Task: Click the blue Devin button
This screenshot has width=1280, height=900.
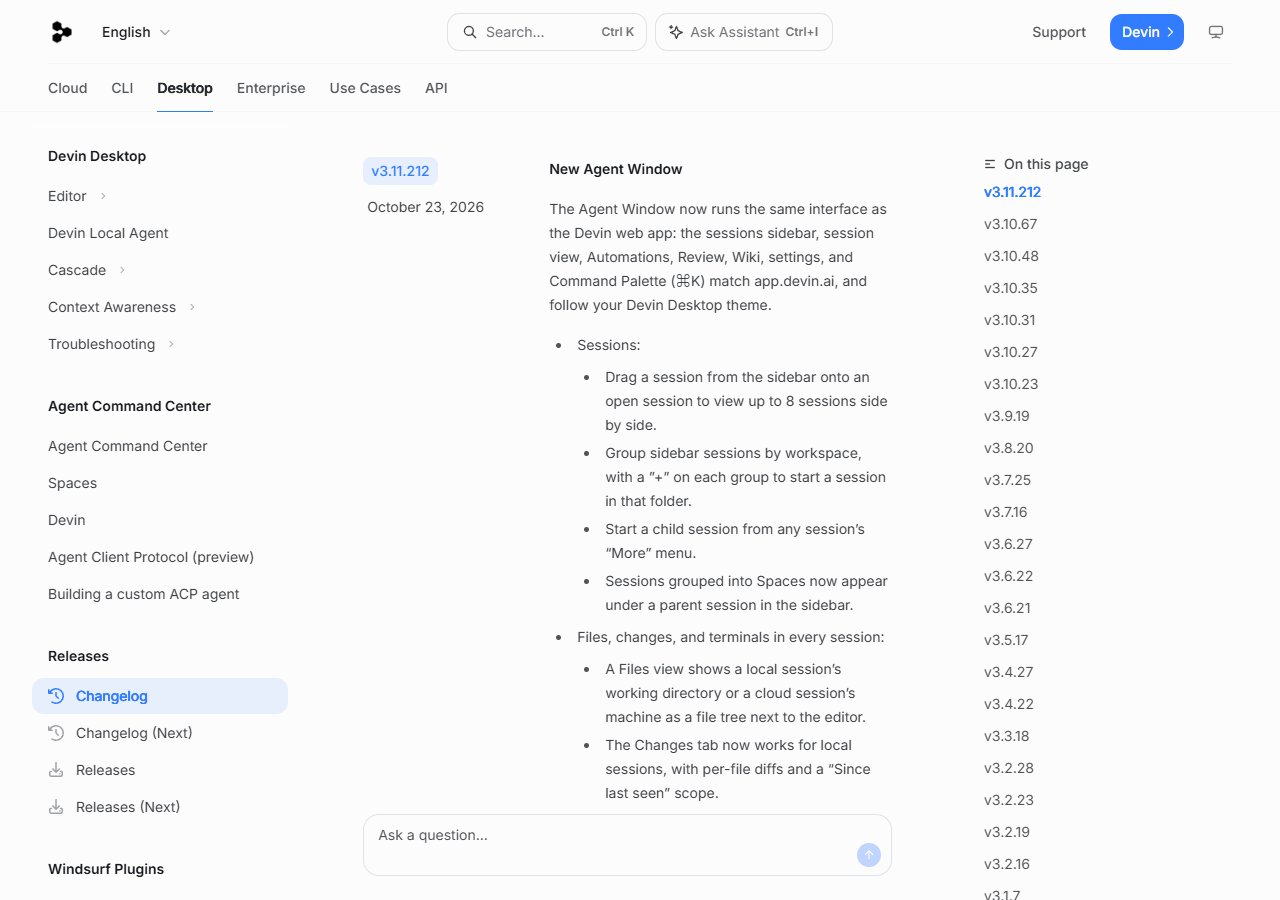Action: (1147, 32)
